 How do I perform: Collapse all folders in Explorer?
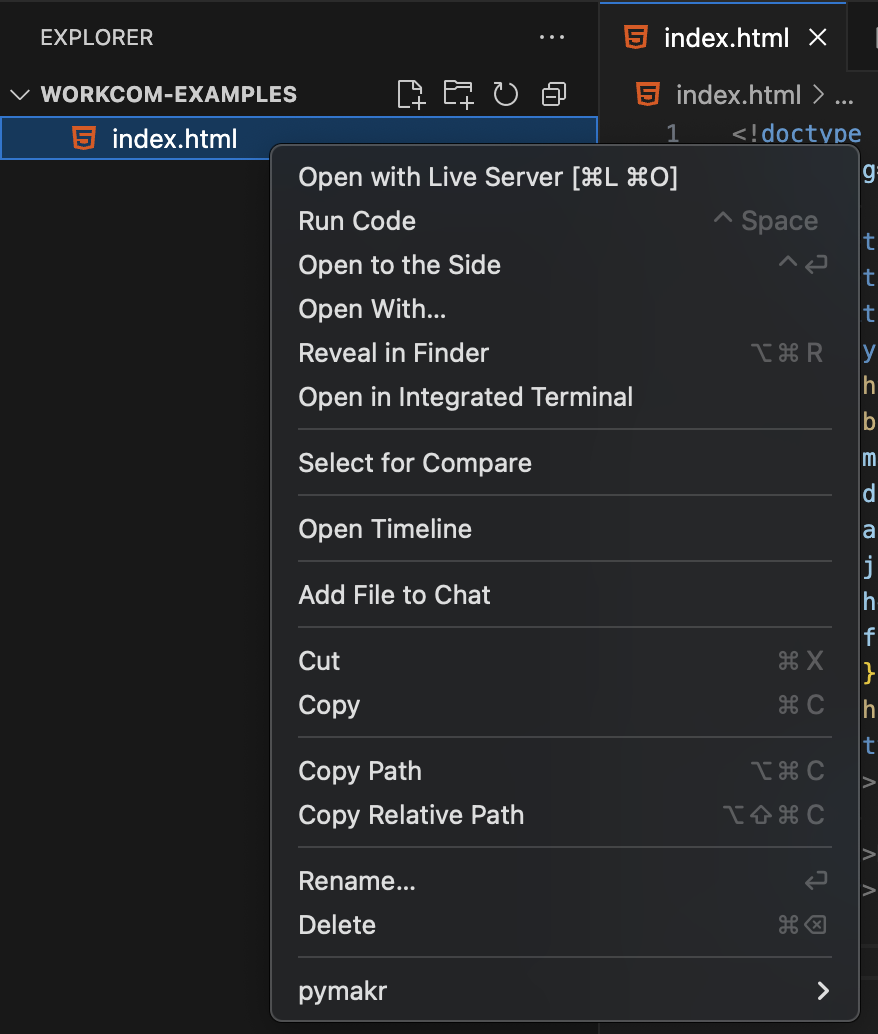pos(553,95)
